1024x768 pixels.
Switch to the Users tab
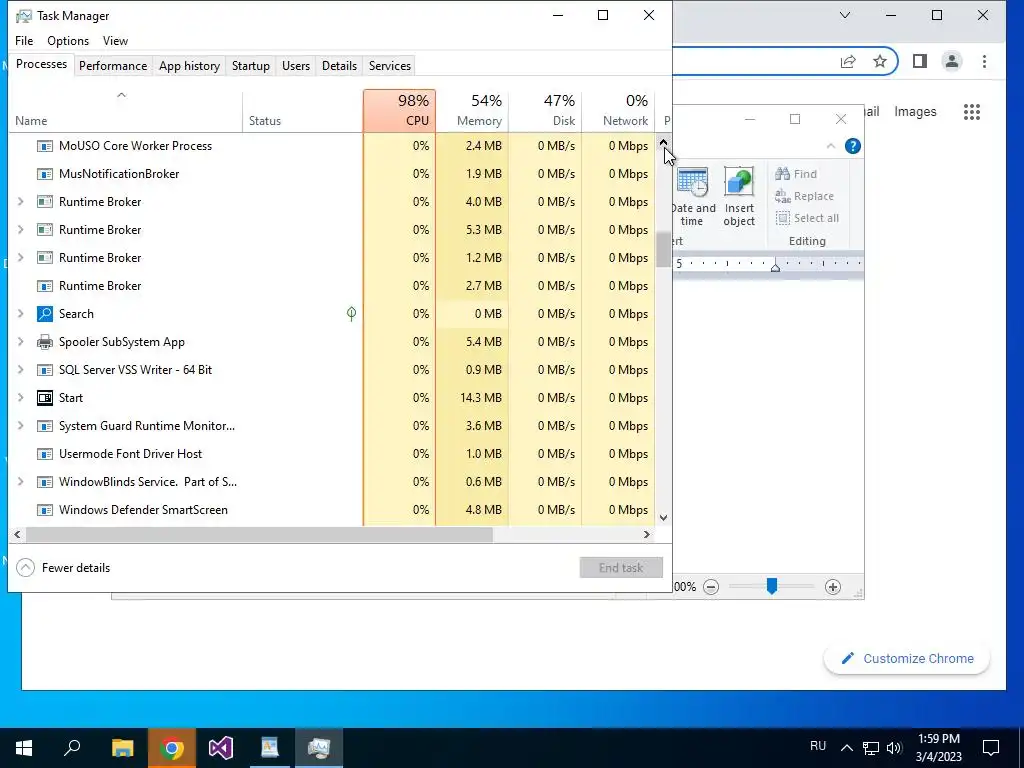point(296,66)
